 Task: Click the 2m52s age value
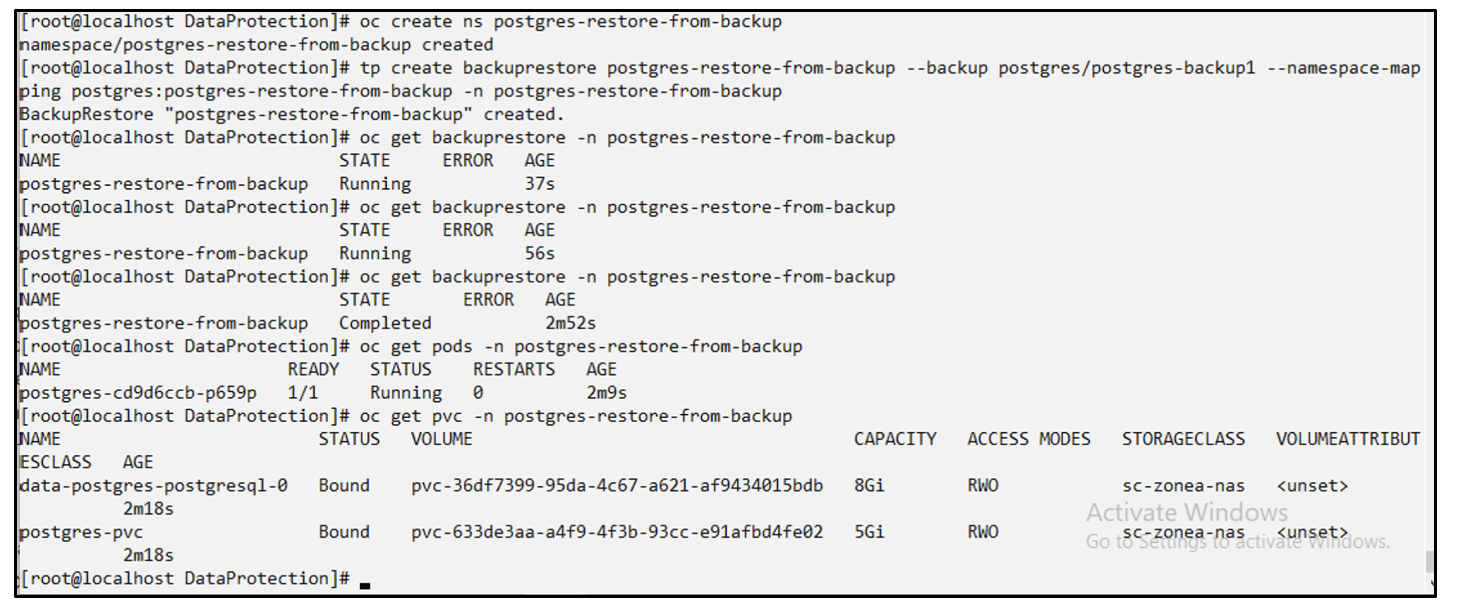click(x=571, y=323)
